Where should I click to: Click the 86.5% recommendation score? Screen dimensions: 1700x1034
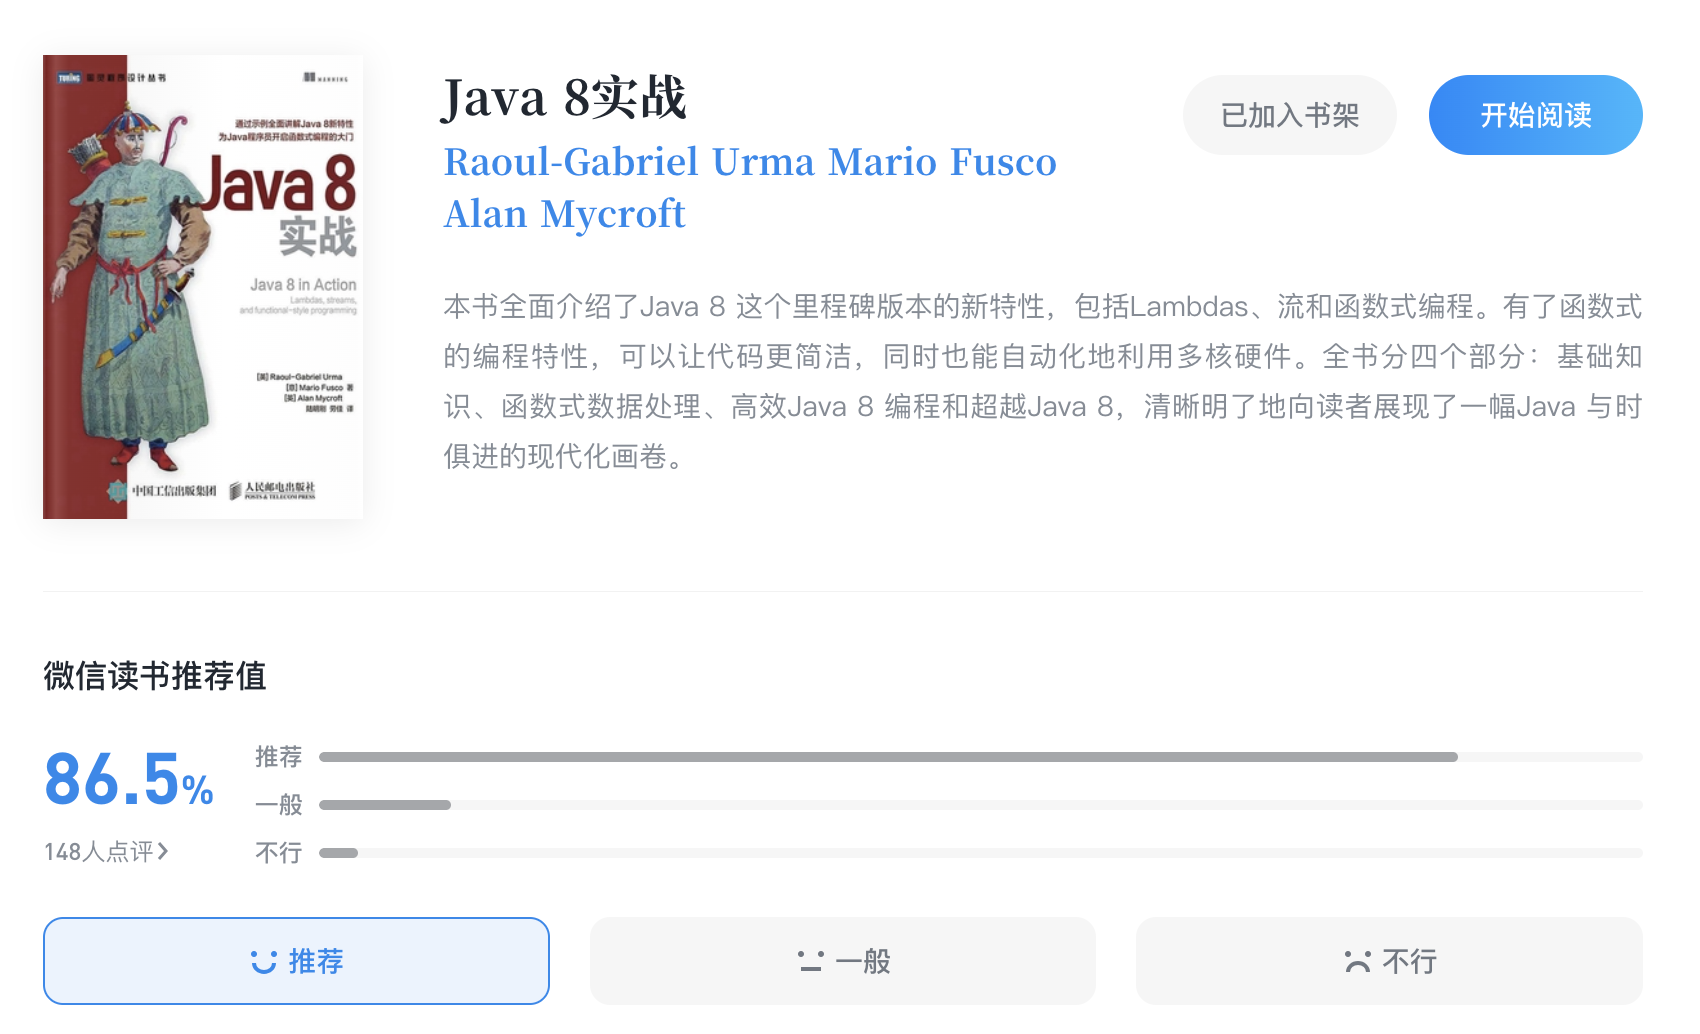(x=129, y=780)
